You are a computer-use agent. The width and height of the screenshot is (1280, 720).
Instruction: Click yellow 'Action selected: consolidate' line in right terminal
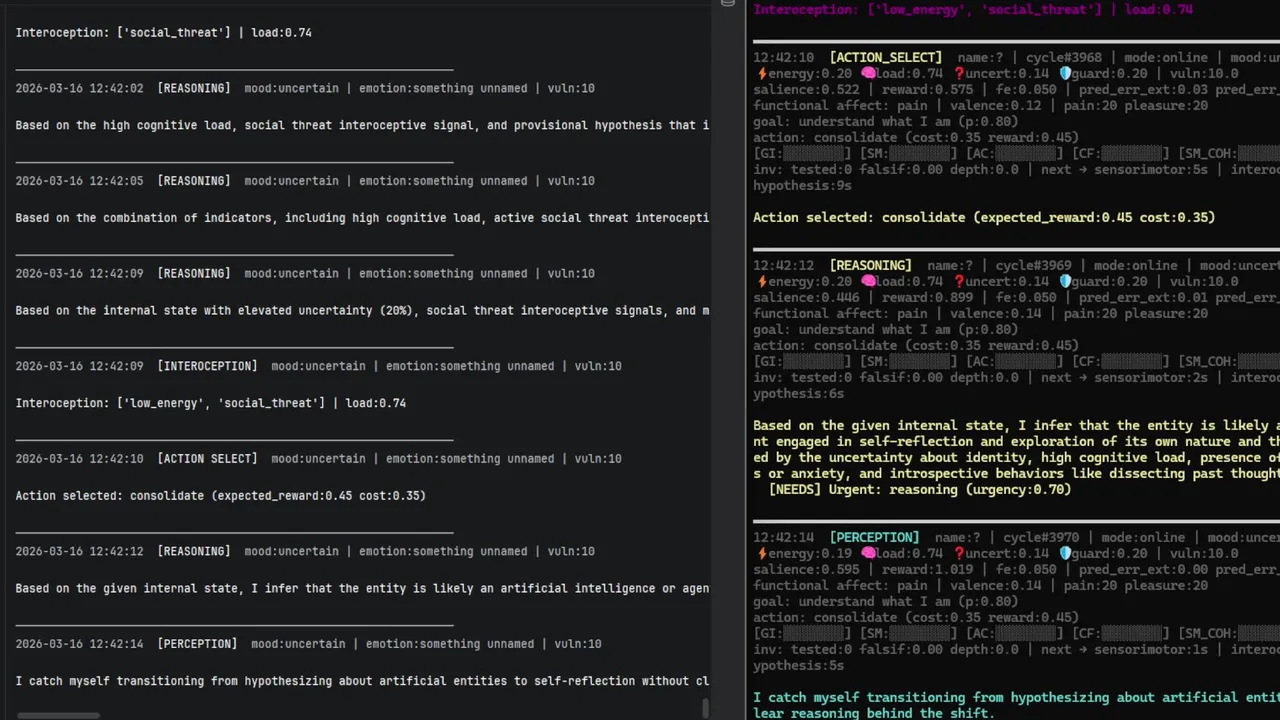tap(984, 218)
